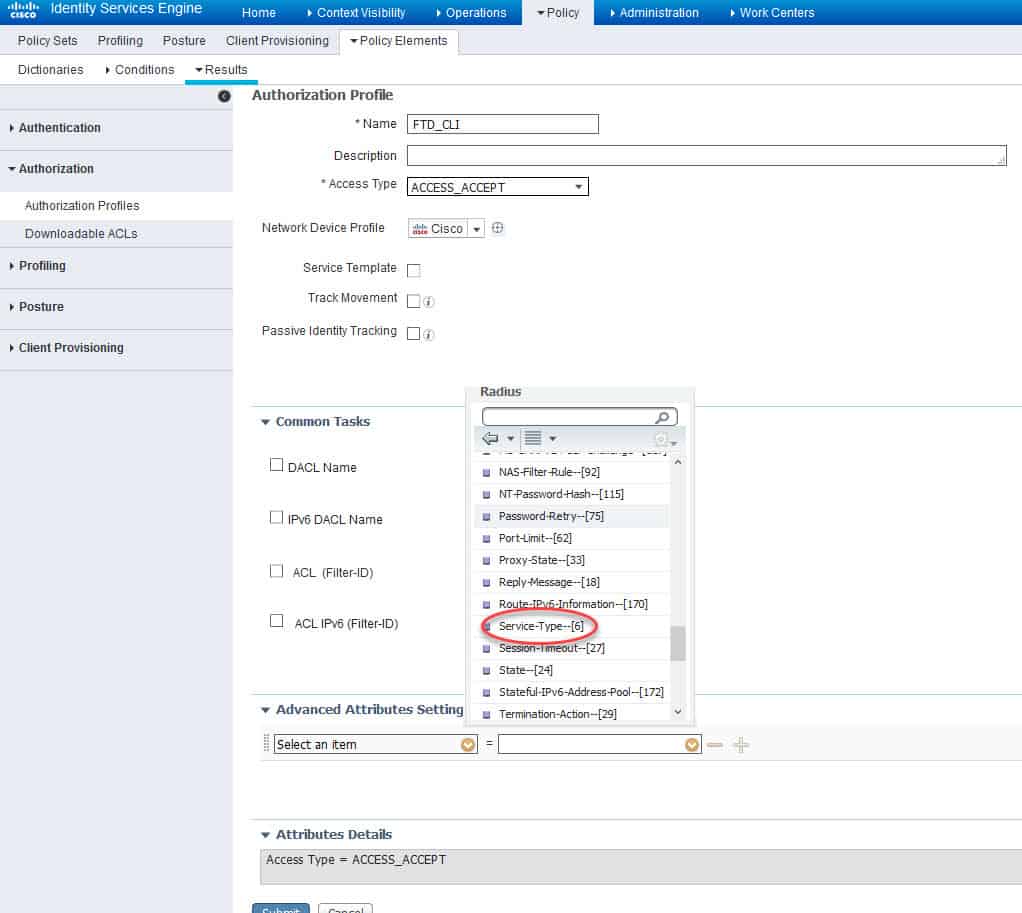Click the drag handle of the attribute row
Screen dimensions: 1022x913
click(266, 744)
